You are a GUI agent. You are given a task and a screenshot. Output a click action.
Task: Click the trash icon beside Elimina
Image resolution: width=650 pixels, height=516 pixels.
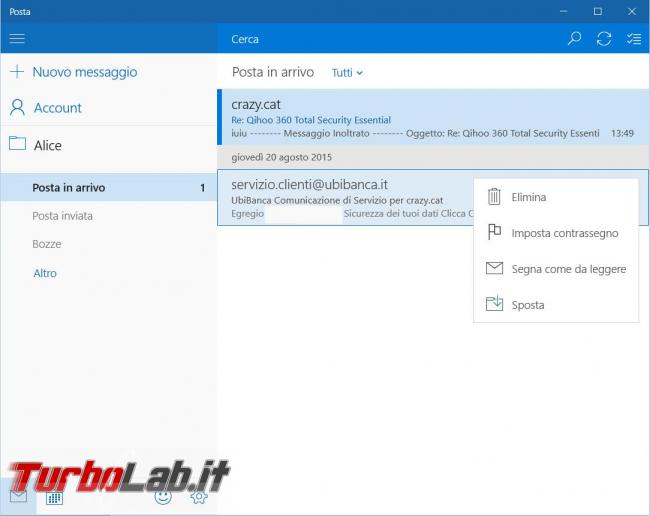(494, 196)
